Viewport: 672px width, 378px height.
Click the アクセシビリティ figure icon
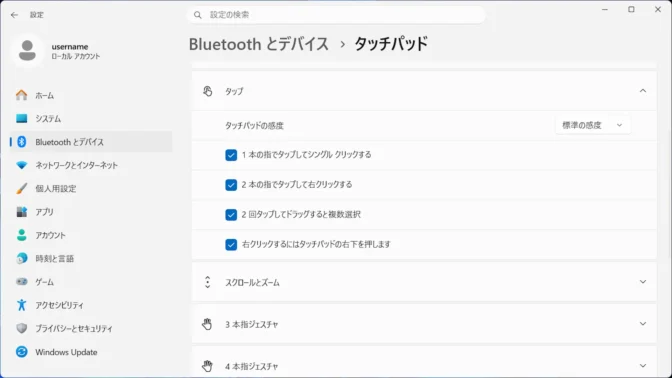point(21,305)
